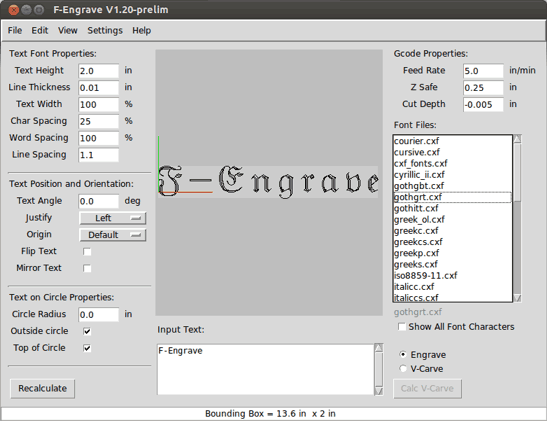Enable the Flip Text checkbox

point(87,251)
